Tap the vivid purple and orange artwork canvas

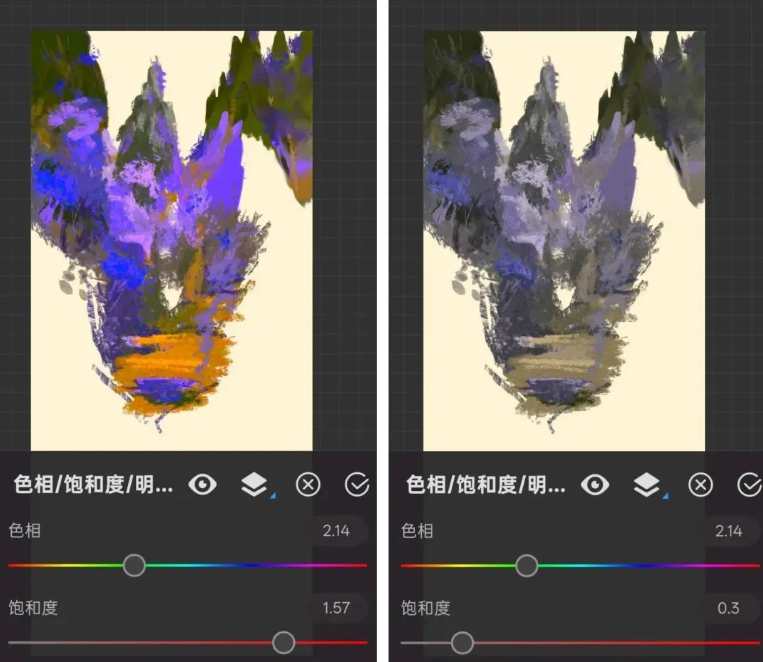171,240
